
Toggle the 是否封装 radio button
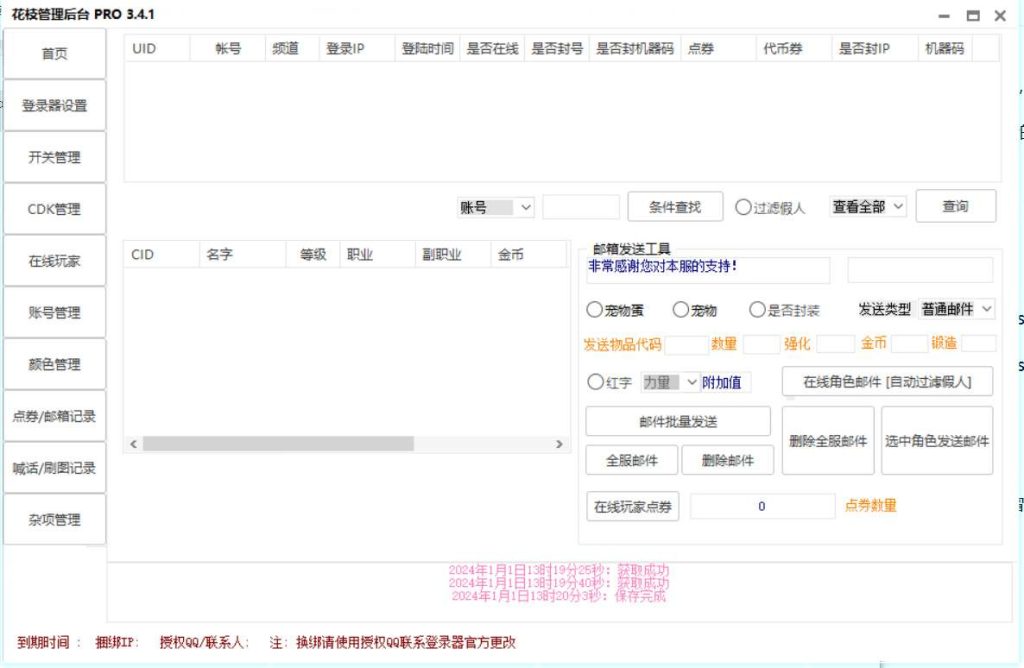tap(758, 311)
